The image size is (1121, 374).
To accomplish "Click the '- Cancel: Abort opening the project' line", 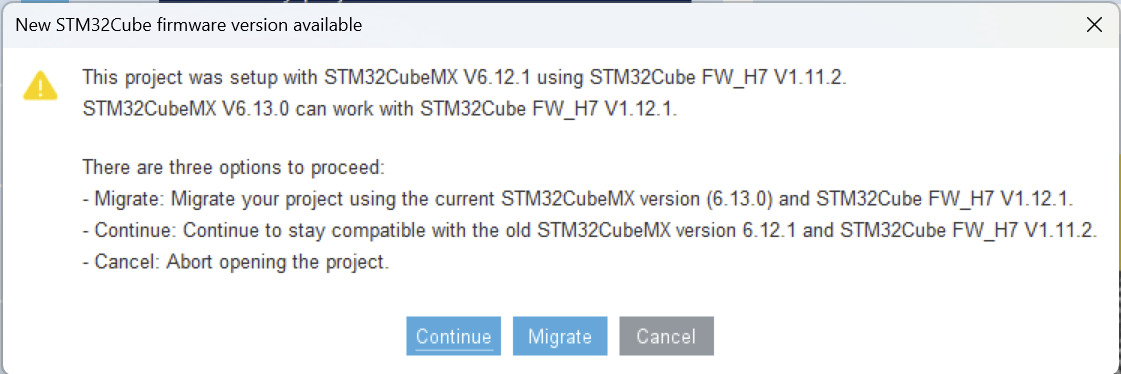I will coord(236,262).
